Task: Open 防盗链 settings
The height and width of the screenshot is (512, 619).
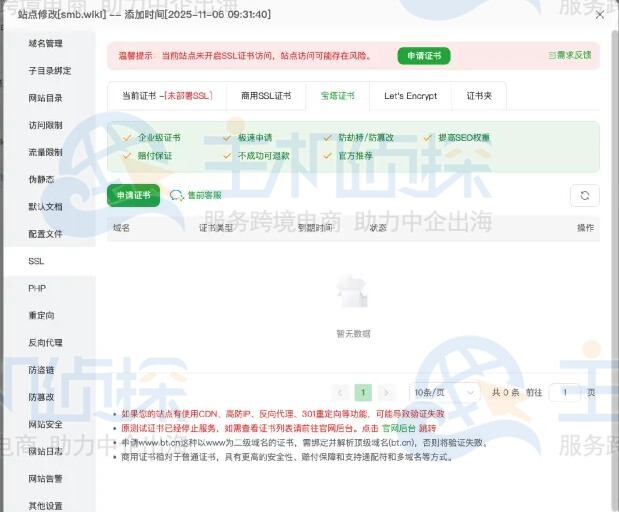Action: 41,370
